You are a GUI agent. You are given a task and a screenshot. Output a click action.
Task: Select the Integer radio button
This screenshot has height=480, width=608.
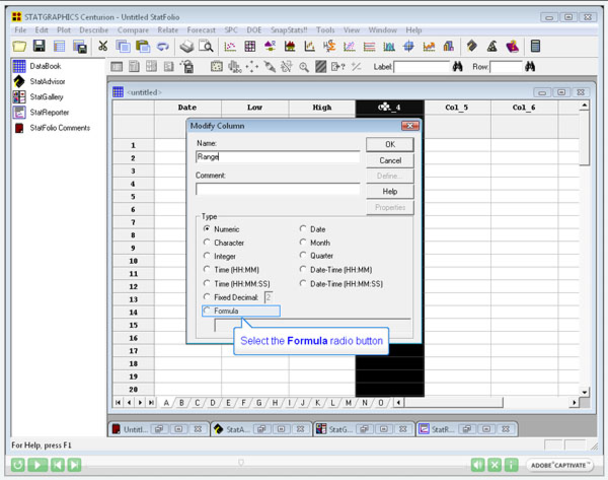tap(207, 256)
